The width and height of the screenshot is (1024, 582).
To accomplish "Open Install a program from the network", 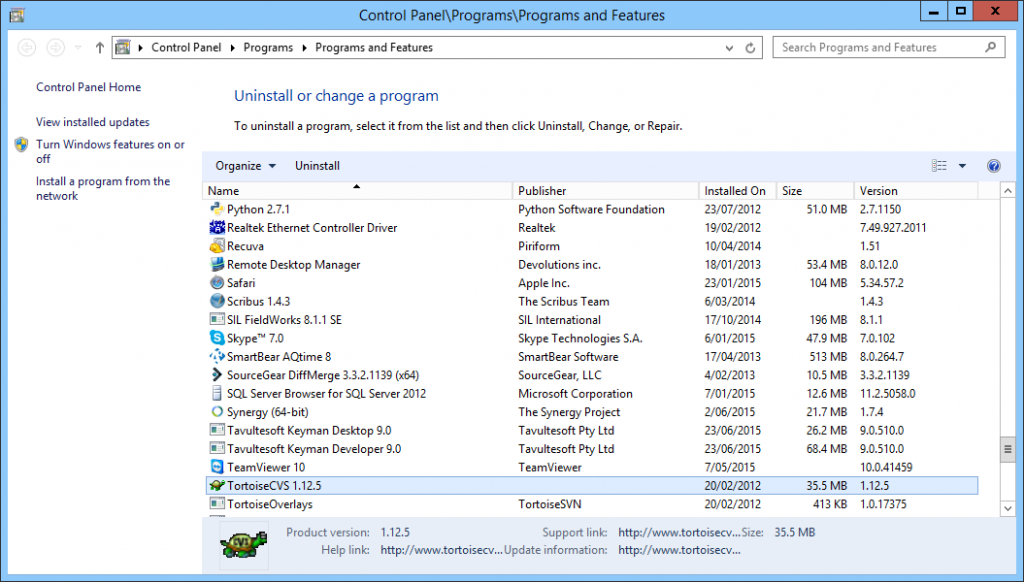I will (x=103, y=189).
